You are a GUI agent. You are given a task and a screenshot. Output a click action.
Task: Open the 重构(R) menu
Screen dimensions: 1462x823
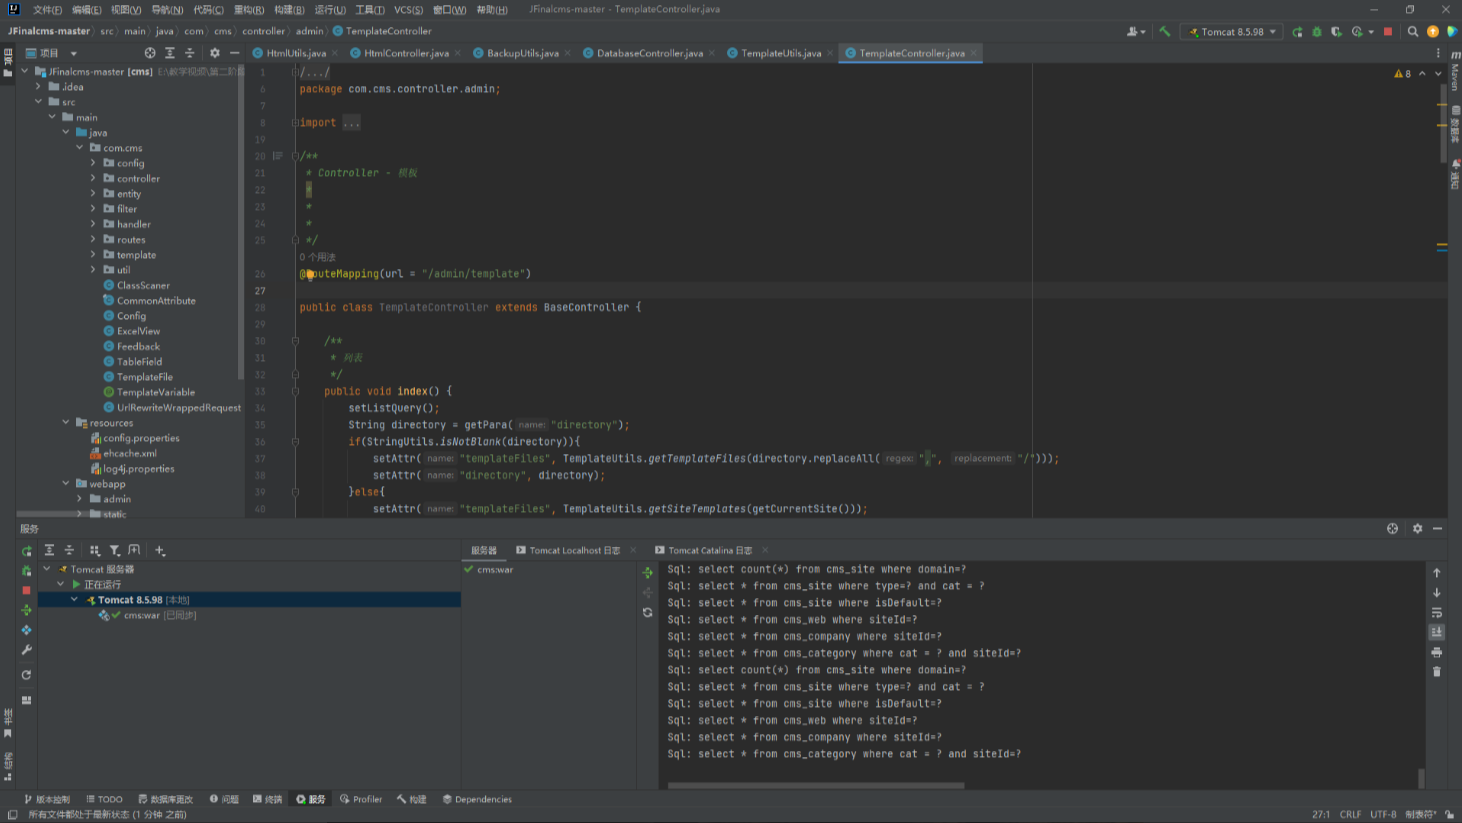point(248,10)
